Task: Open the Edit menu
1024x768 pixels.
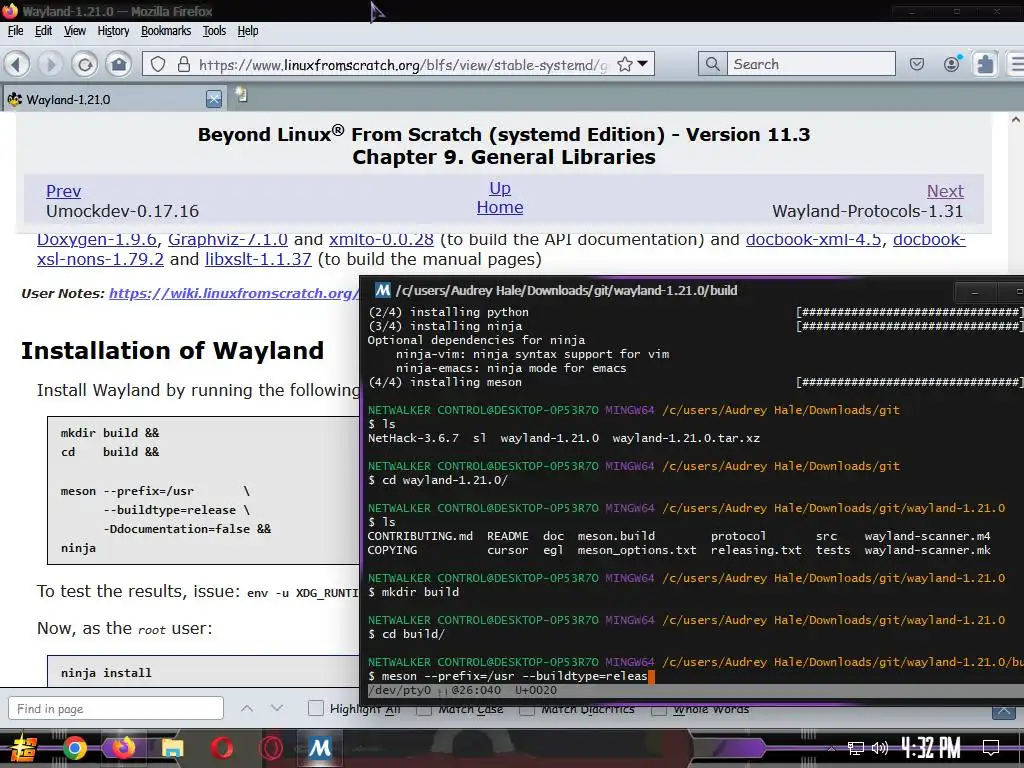Action: [43, 31]
